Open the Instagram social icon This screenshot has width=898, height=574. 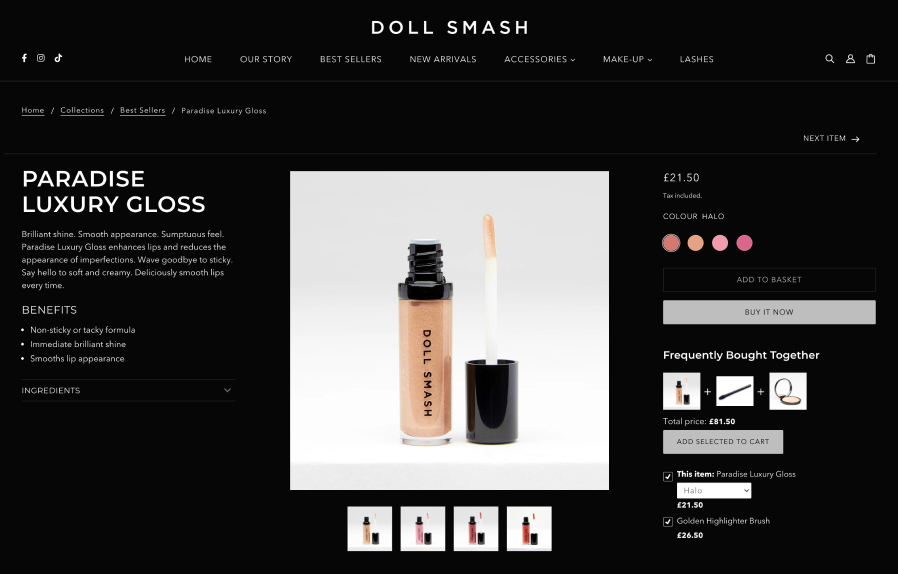41,58
